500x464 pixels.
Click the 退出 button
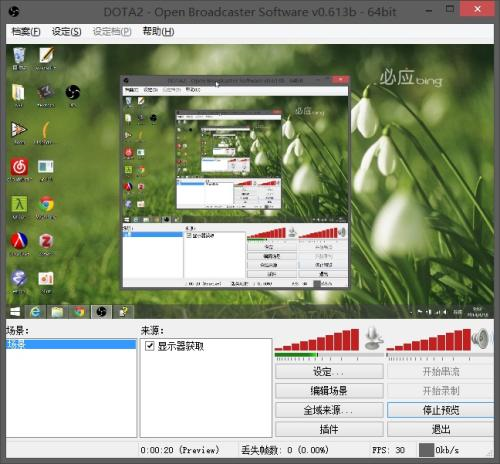click(x=441, y=429)
